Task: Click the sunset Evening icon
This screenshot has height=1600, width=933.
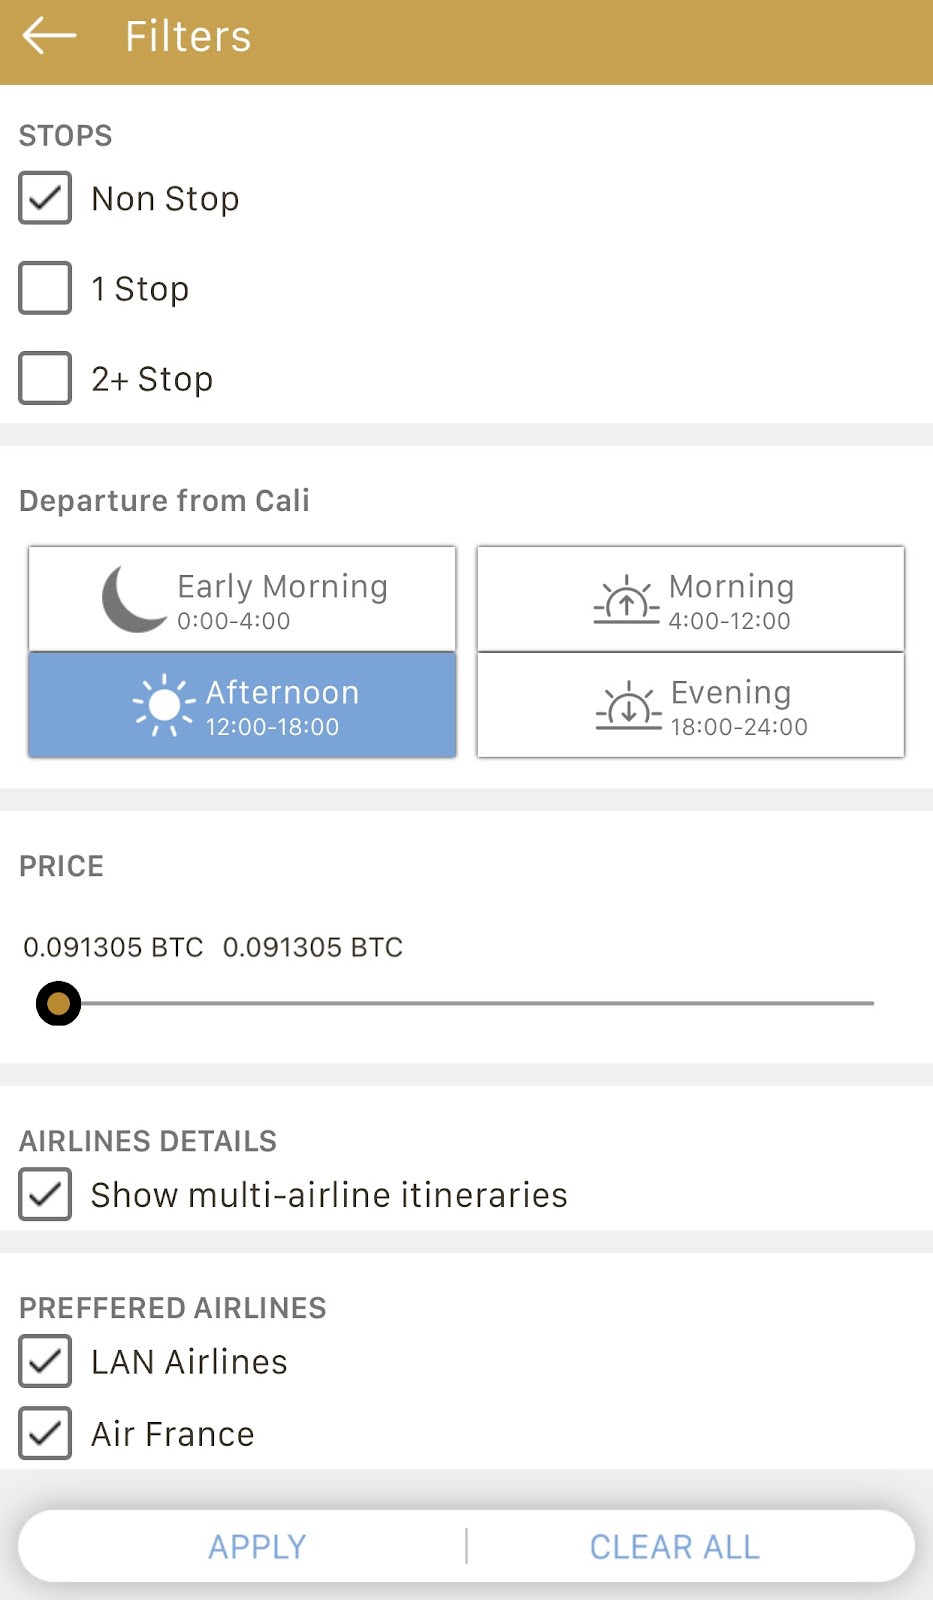Action: (x=628, y=705)
